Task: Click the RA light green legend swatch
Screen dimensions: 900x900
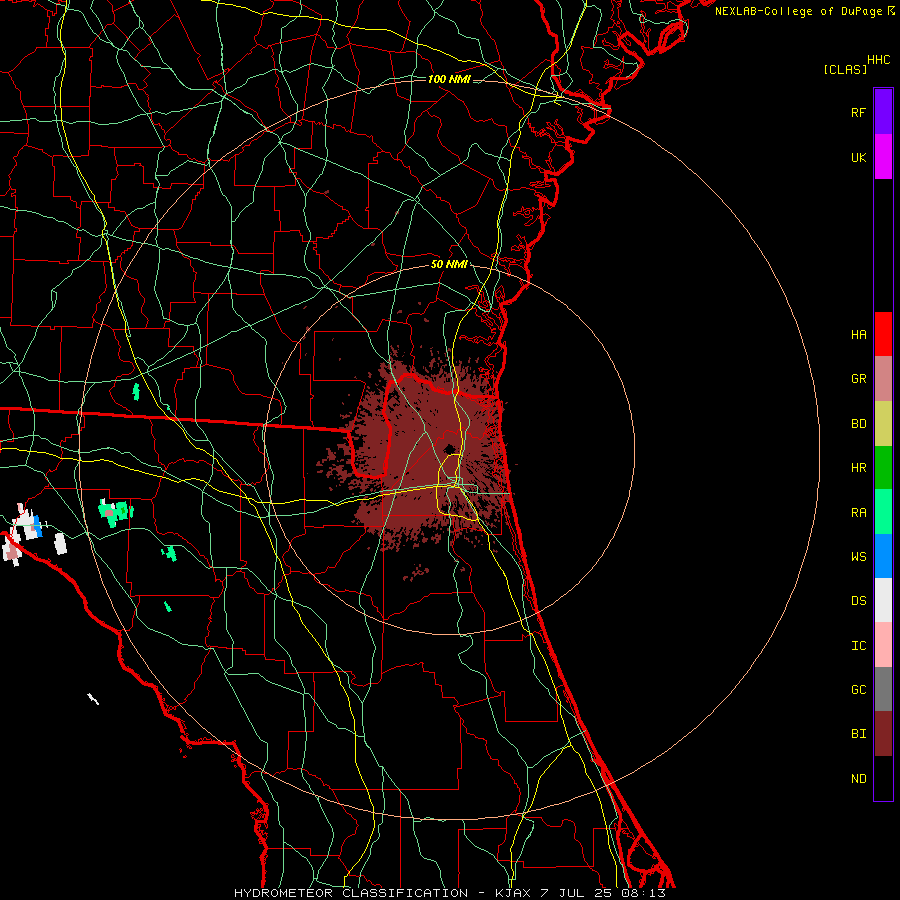Action: click(x=883, y=512)
